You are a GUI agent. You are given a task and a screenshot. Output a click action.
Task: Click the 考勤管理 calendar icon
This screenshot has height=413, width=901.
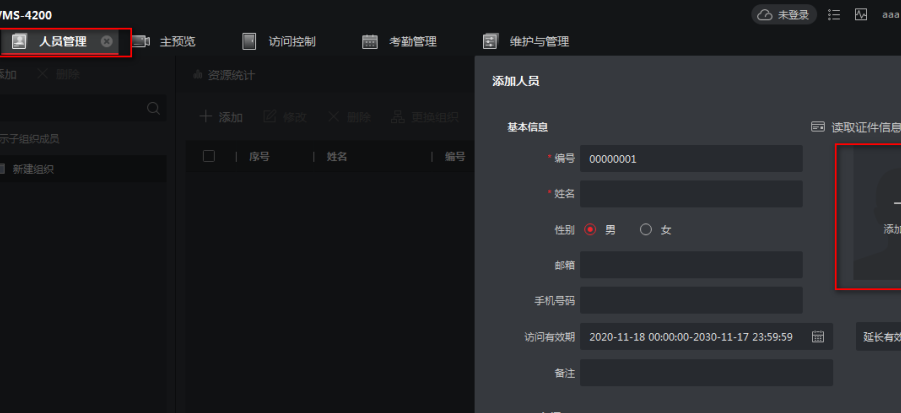pyautogui.click(x=370, y=42)
